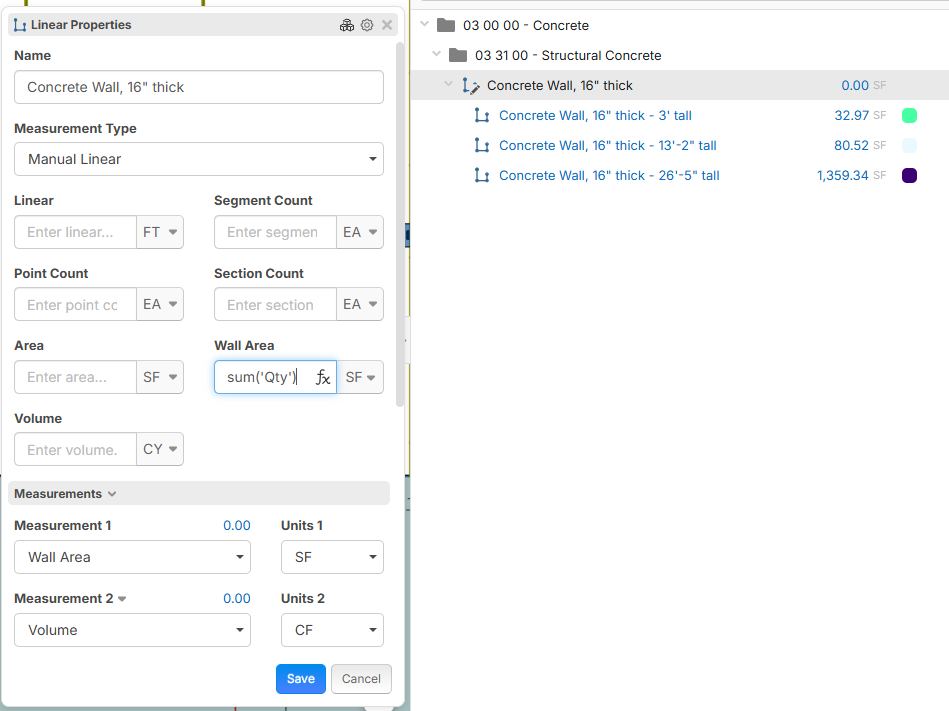The height and width of the screenshot is (711, 949).
Task: Click the assemblies cubes icon in Linear Properties header
Action: 347,25
